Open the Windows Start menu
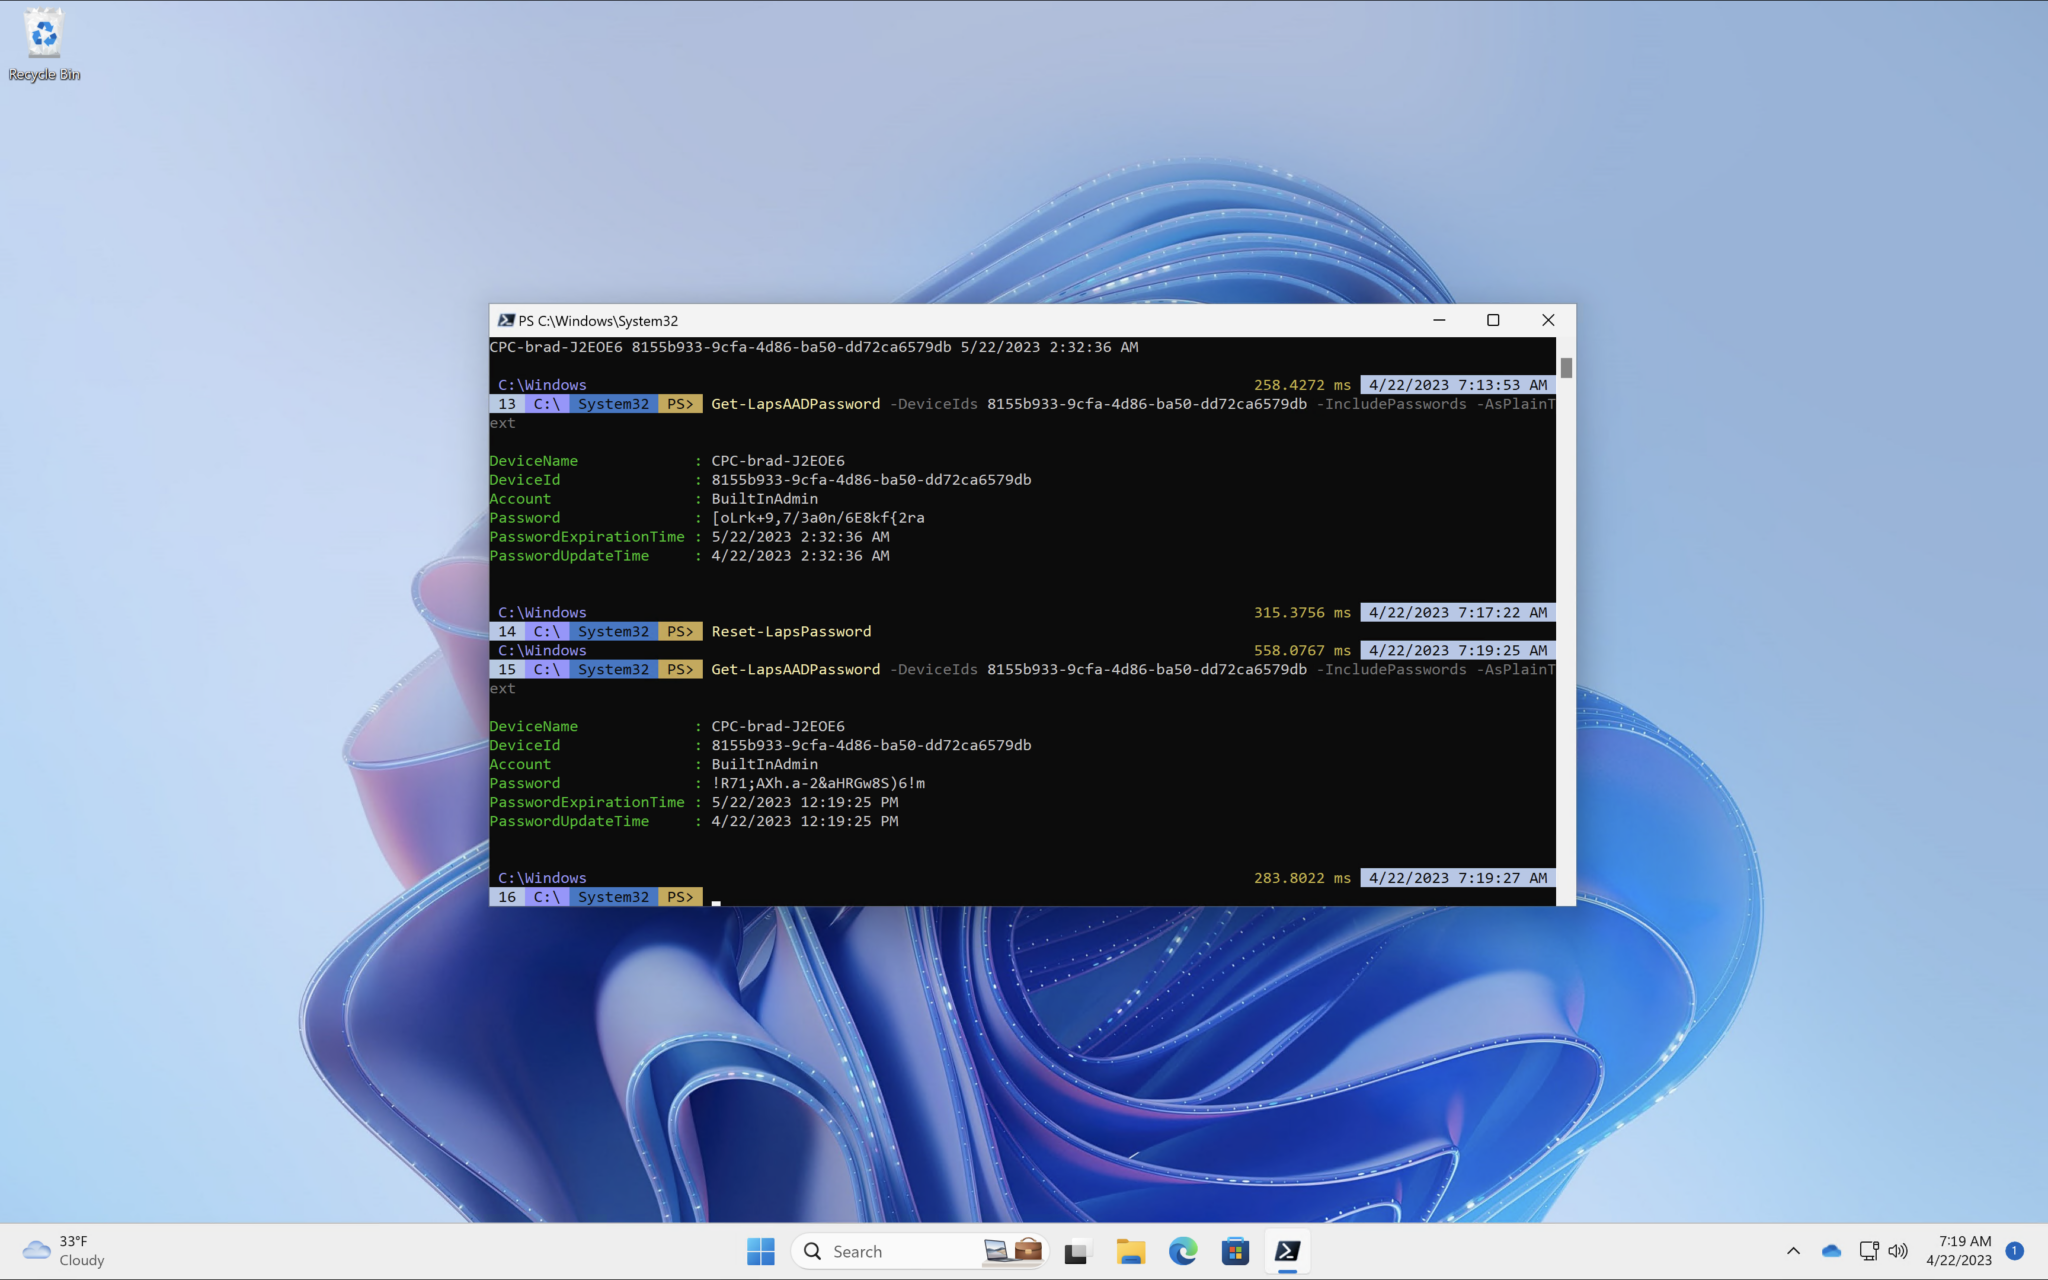The image size is (2048, 1280). 760,1251
